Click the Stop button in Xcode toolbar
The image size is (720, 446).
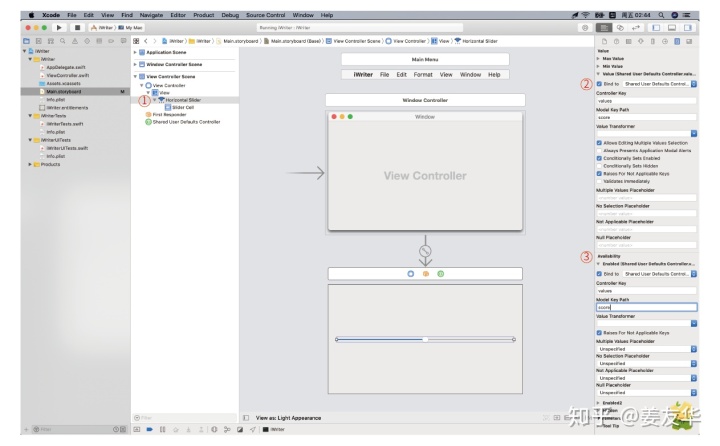point(77,28)
